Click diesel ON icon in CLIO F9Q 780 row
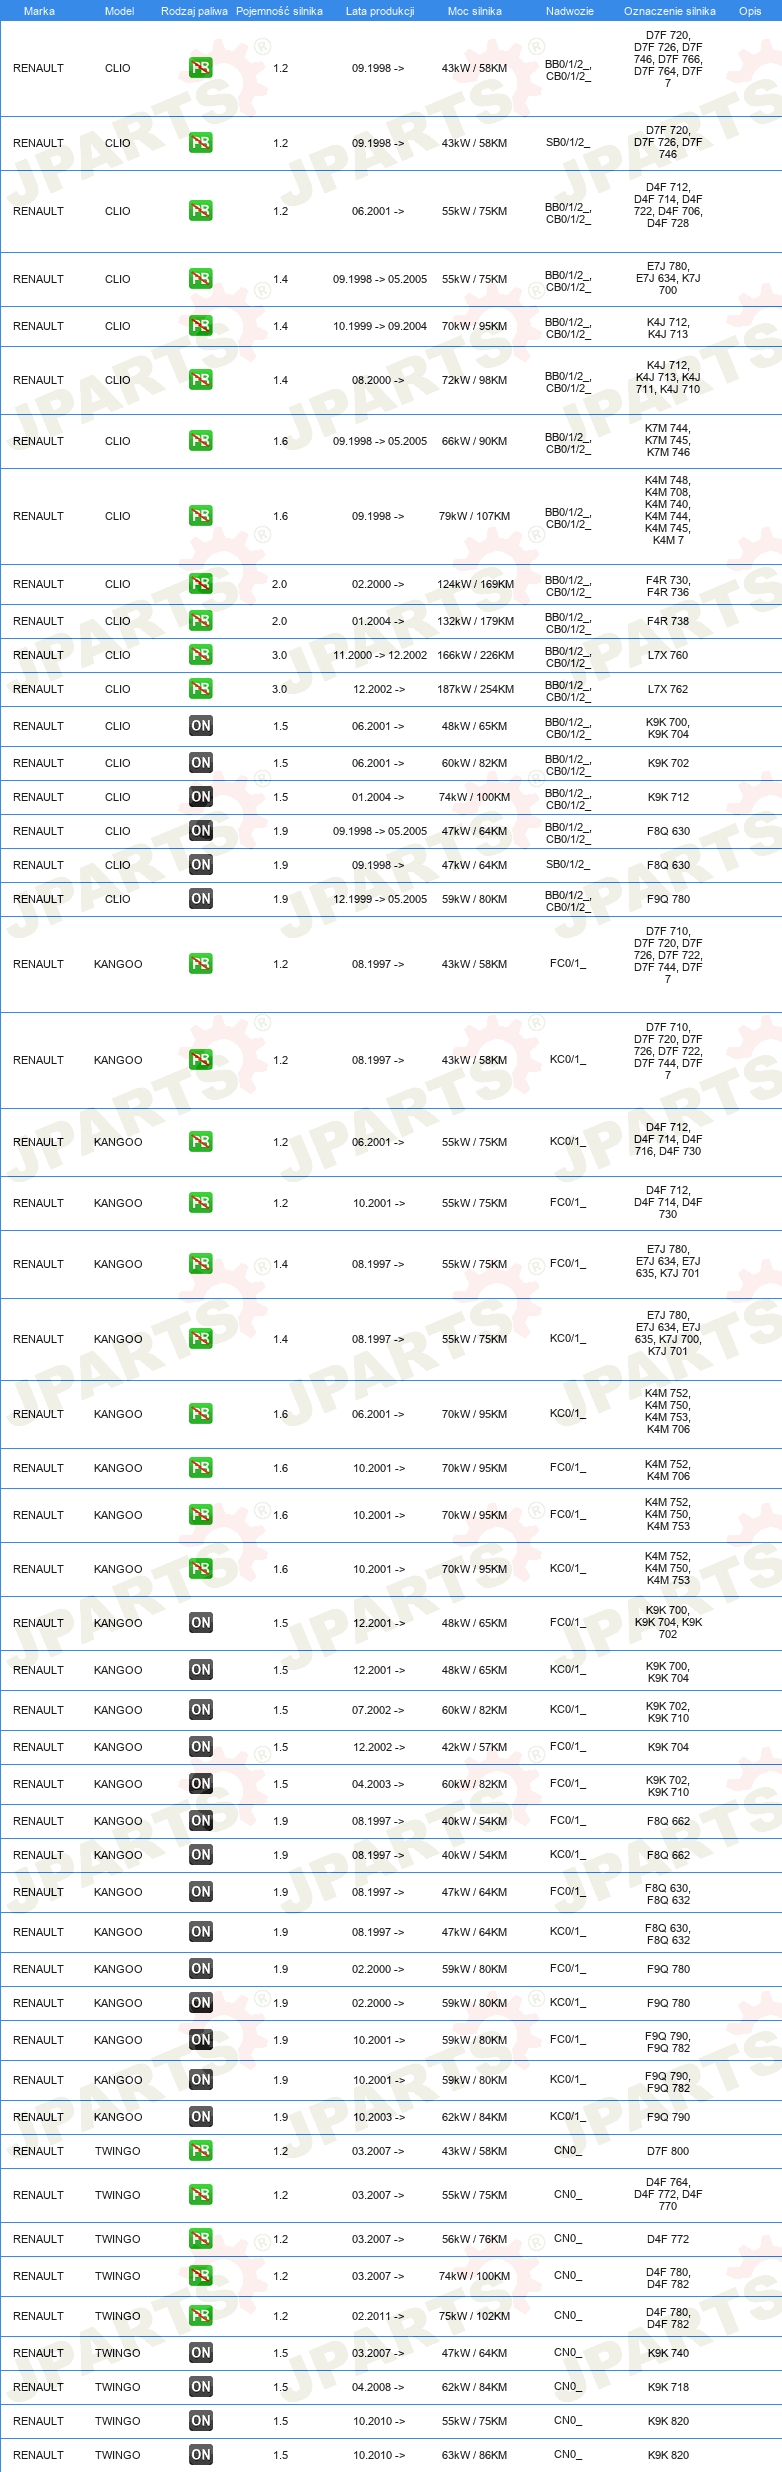The width and height of the screenshot is (782, 2472). point(201,899)
